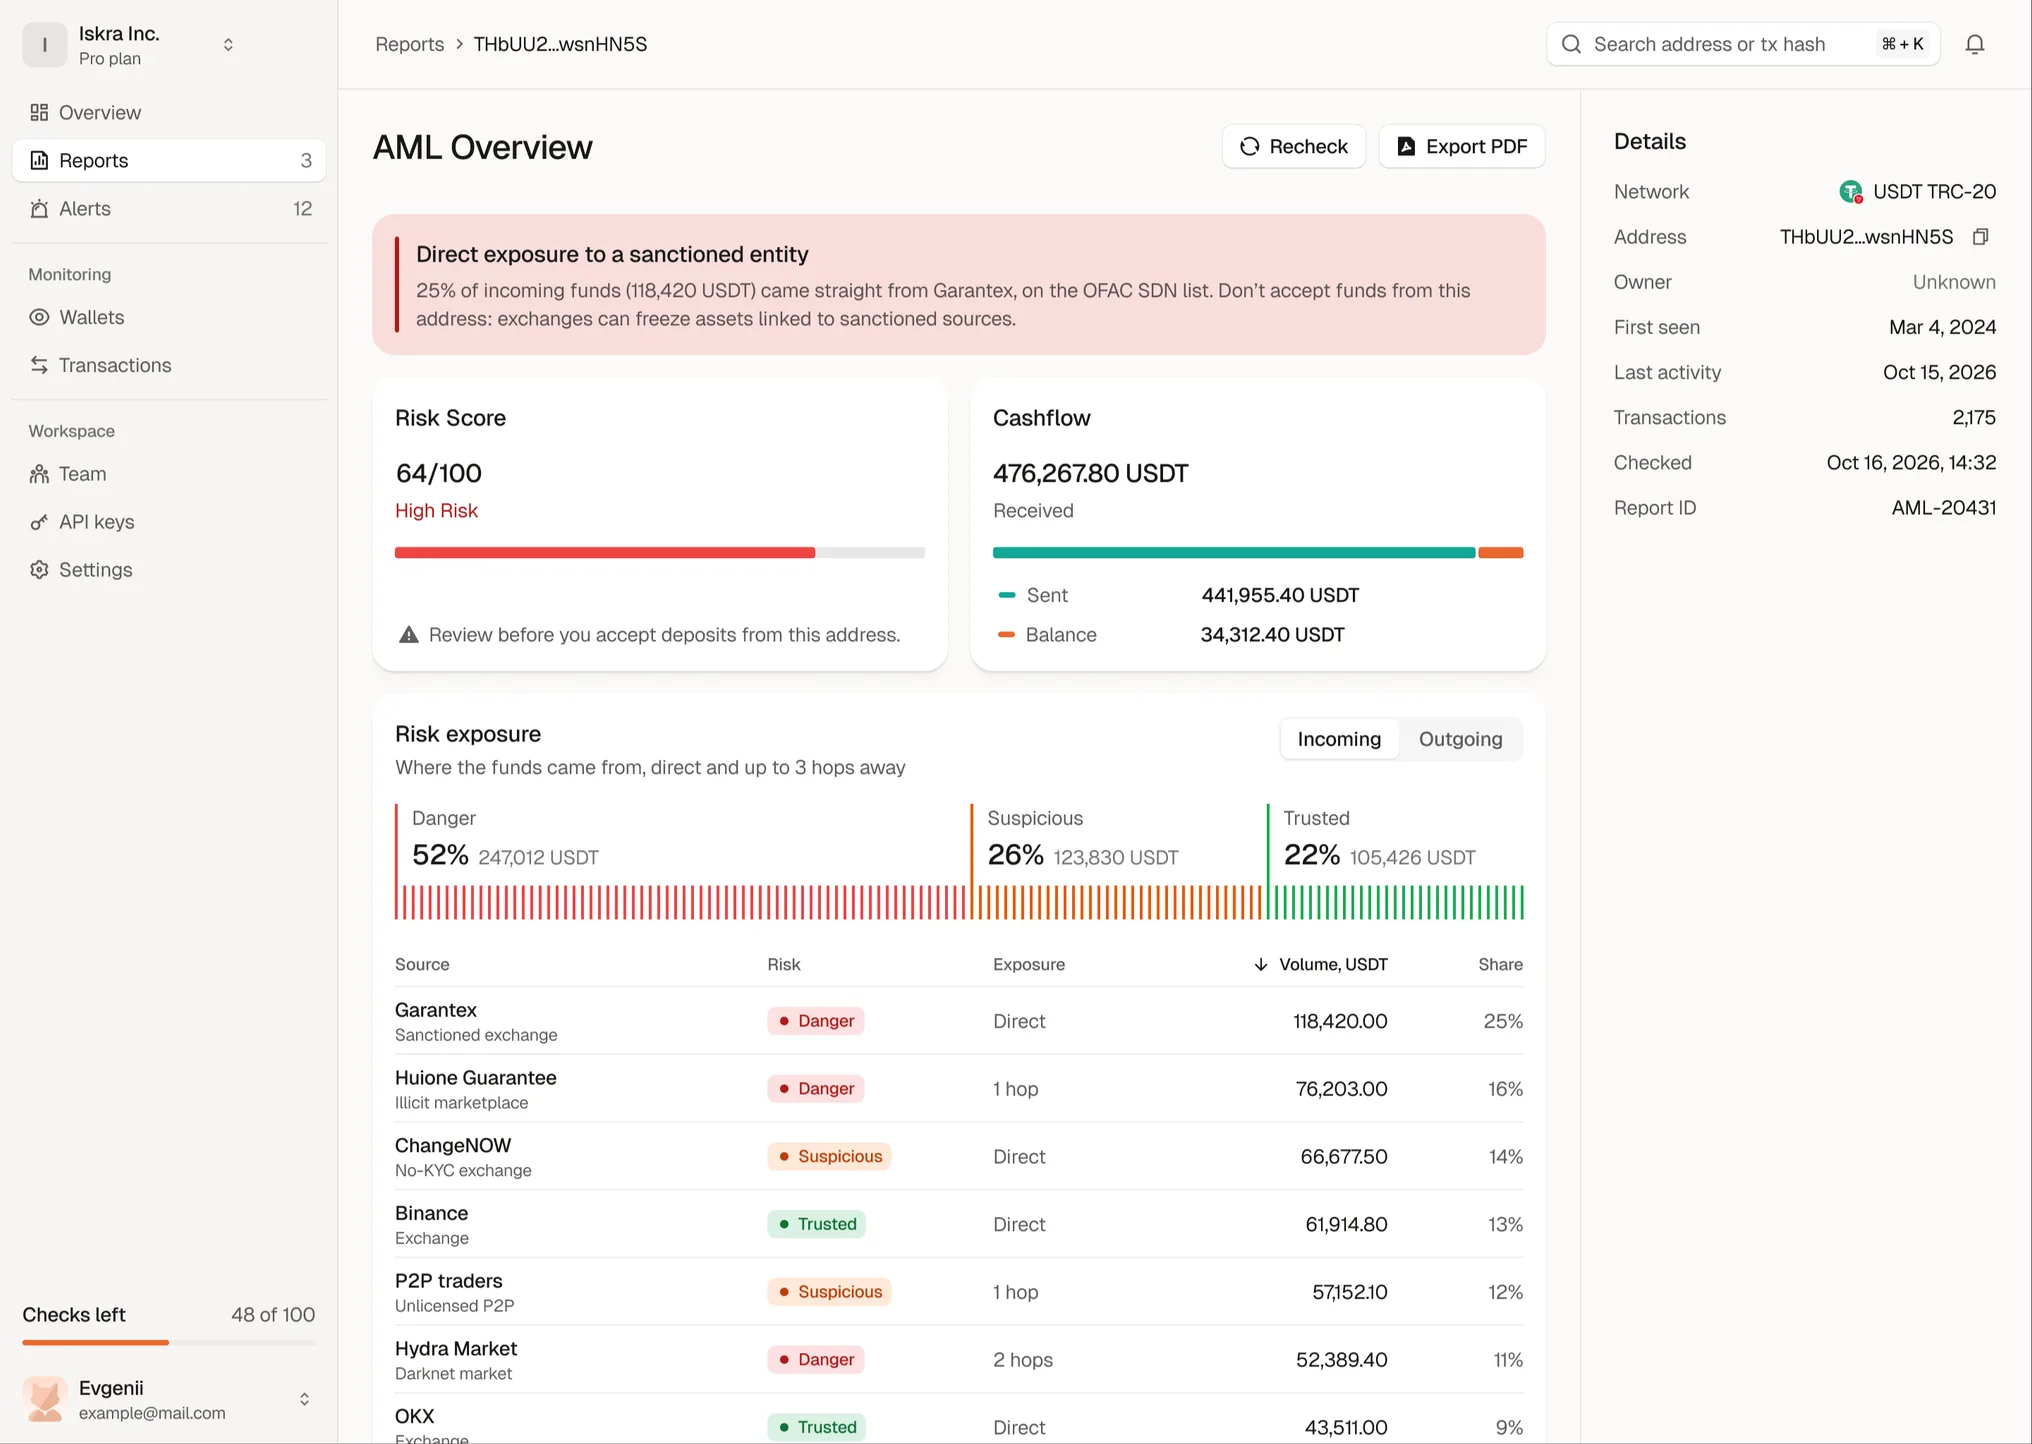The height and width of the screenshot is (1444, 2032).
Task: Click the Iskra Inc. workspace avatar
Action: click(x=44, y=45)
